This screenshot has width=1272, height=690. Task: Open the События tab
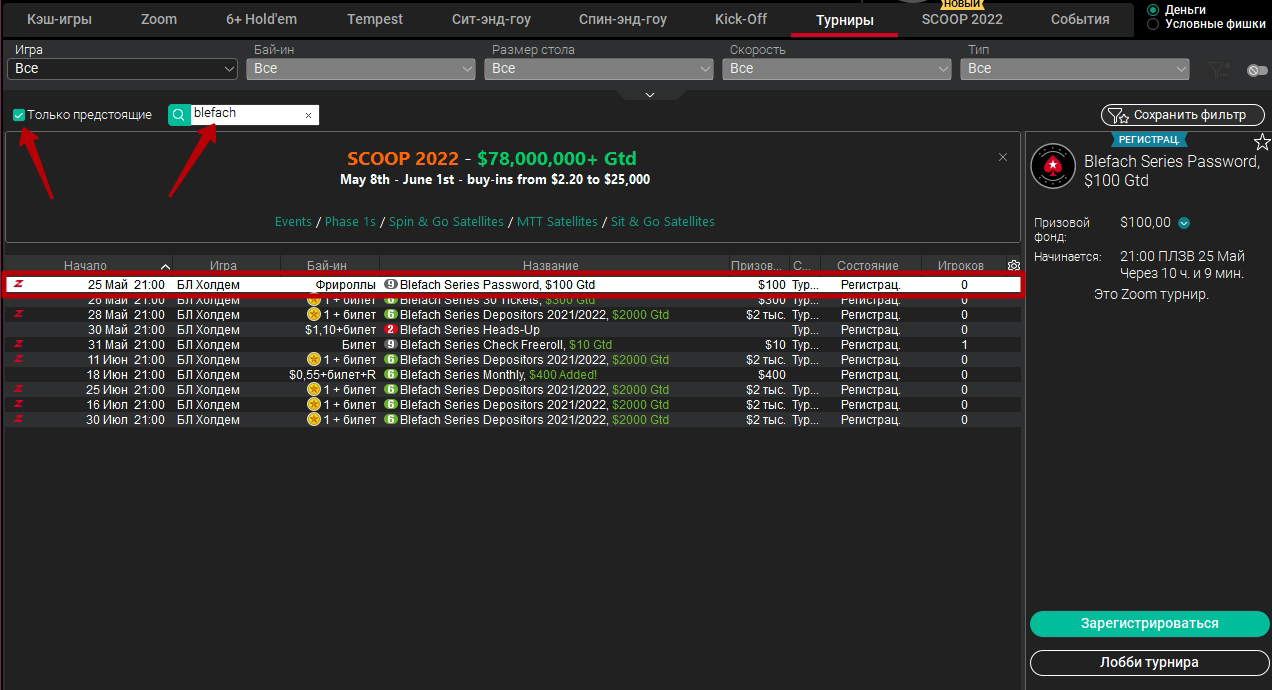click(1080, 19)
